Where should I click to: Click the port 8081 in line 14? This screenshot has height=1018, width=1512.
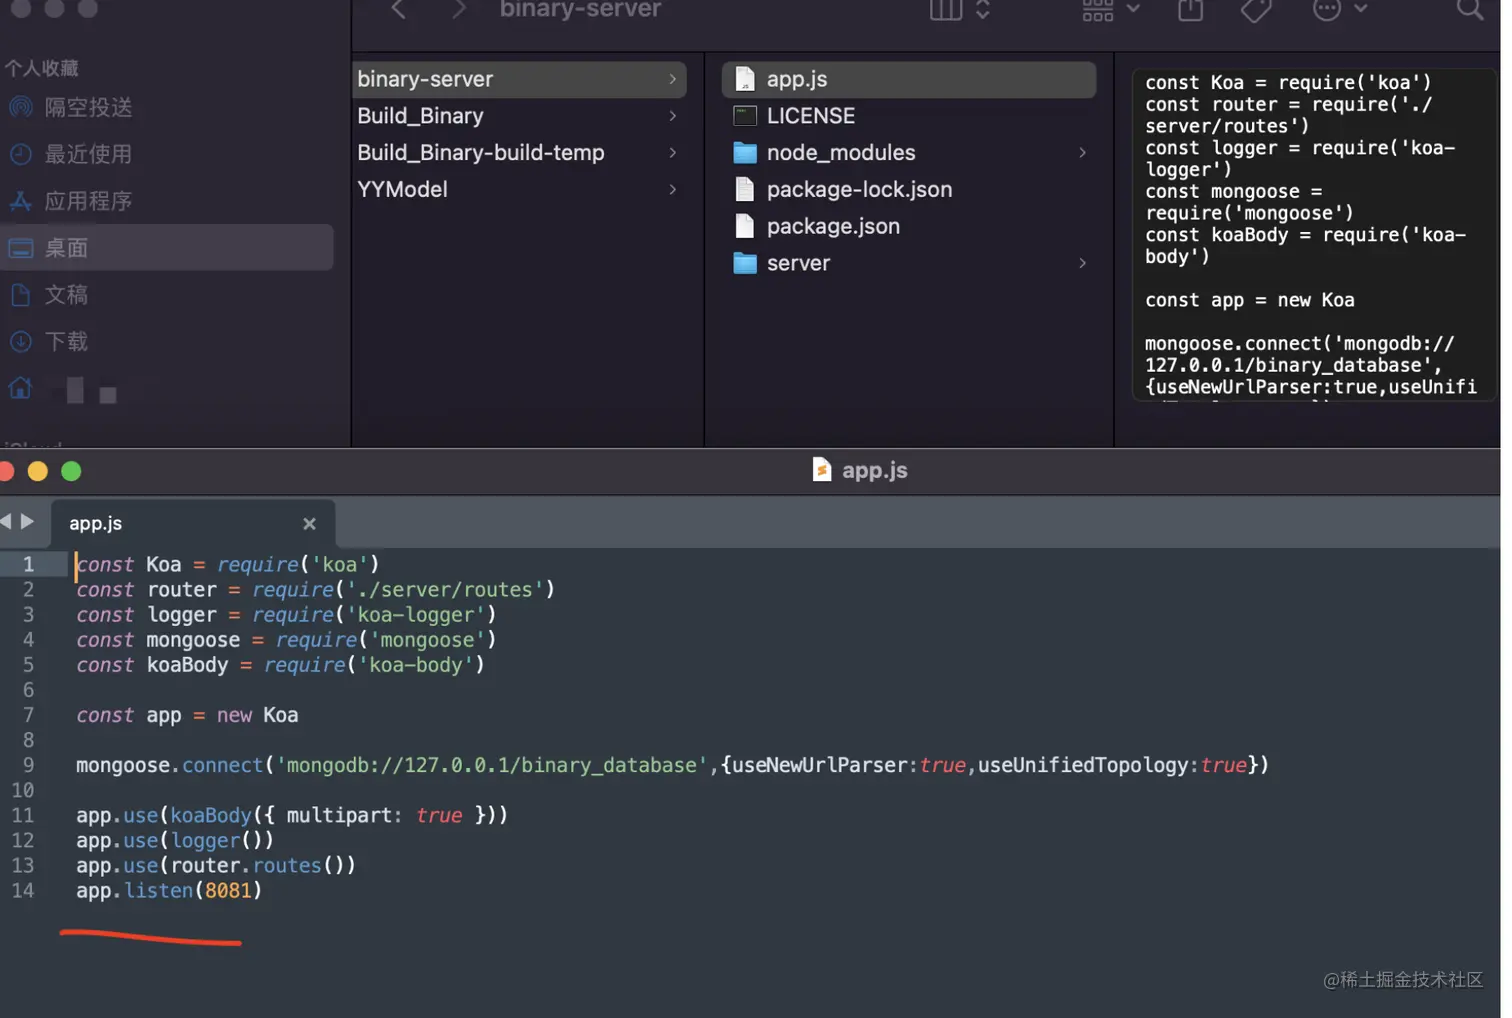tap(228, 890)
